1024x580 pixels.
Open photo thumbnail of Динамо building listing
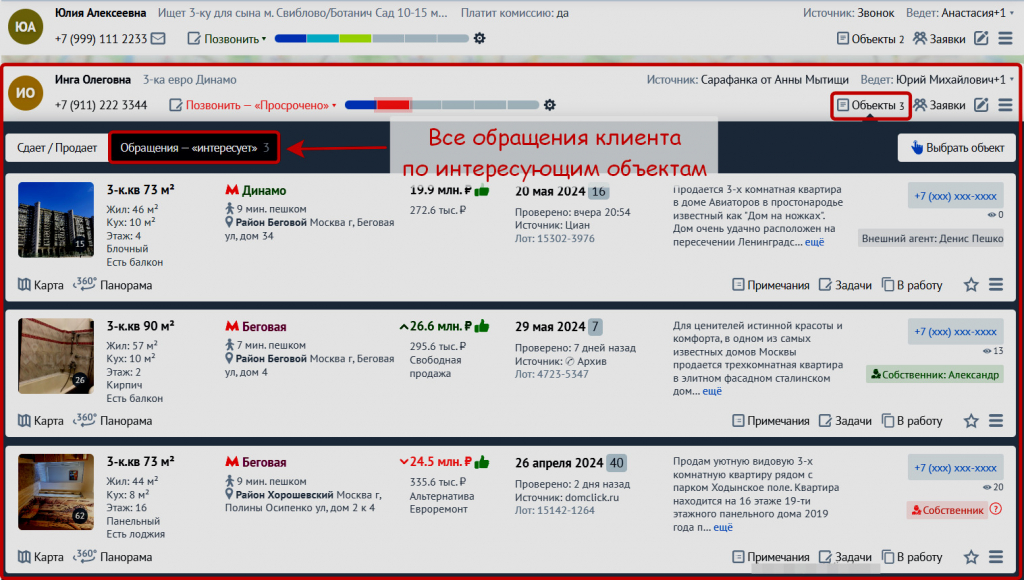[56, 220]
